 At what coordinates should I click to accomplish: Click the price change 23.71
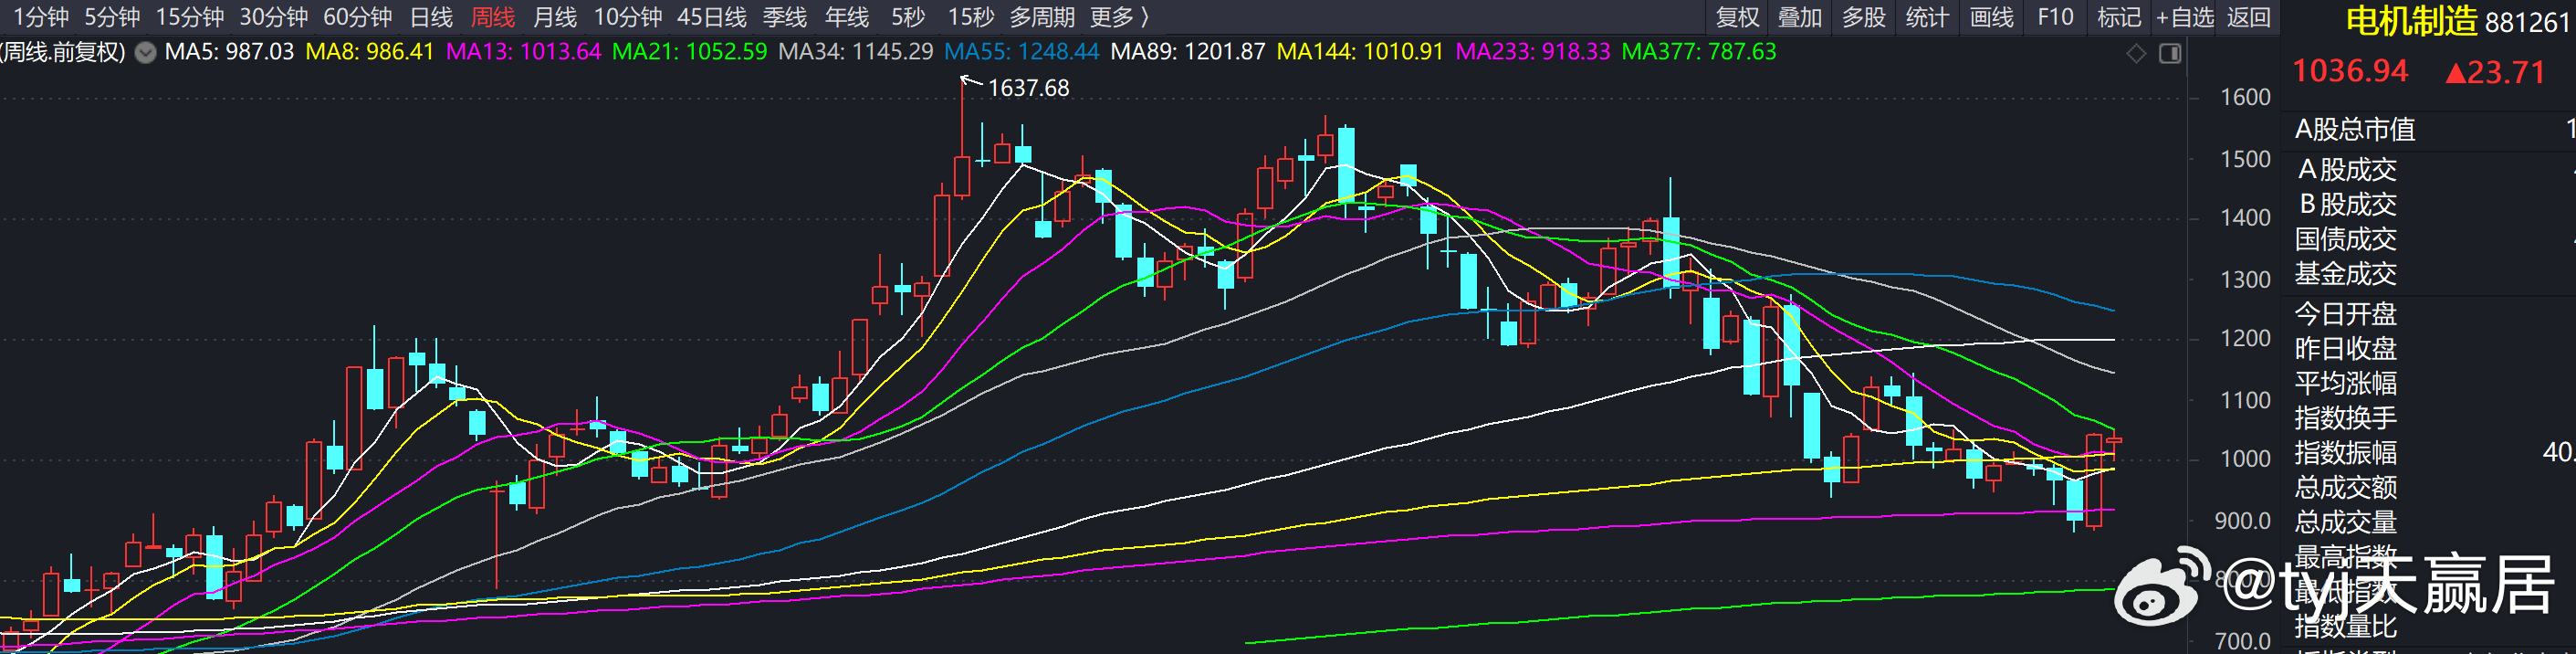(2495, 72)
